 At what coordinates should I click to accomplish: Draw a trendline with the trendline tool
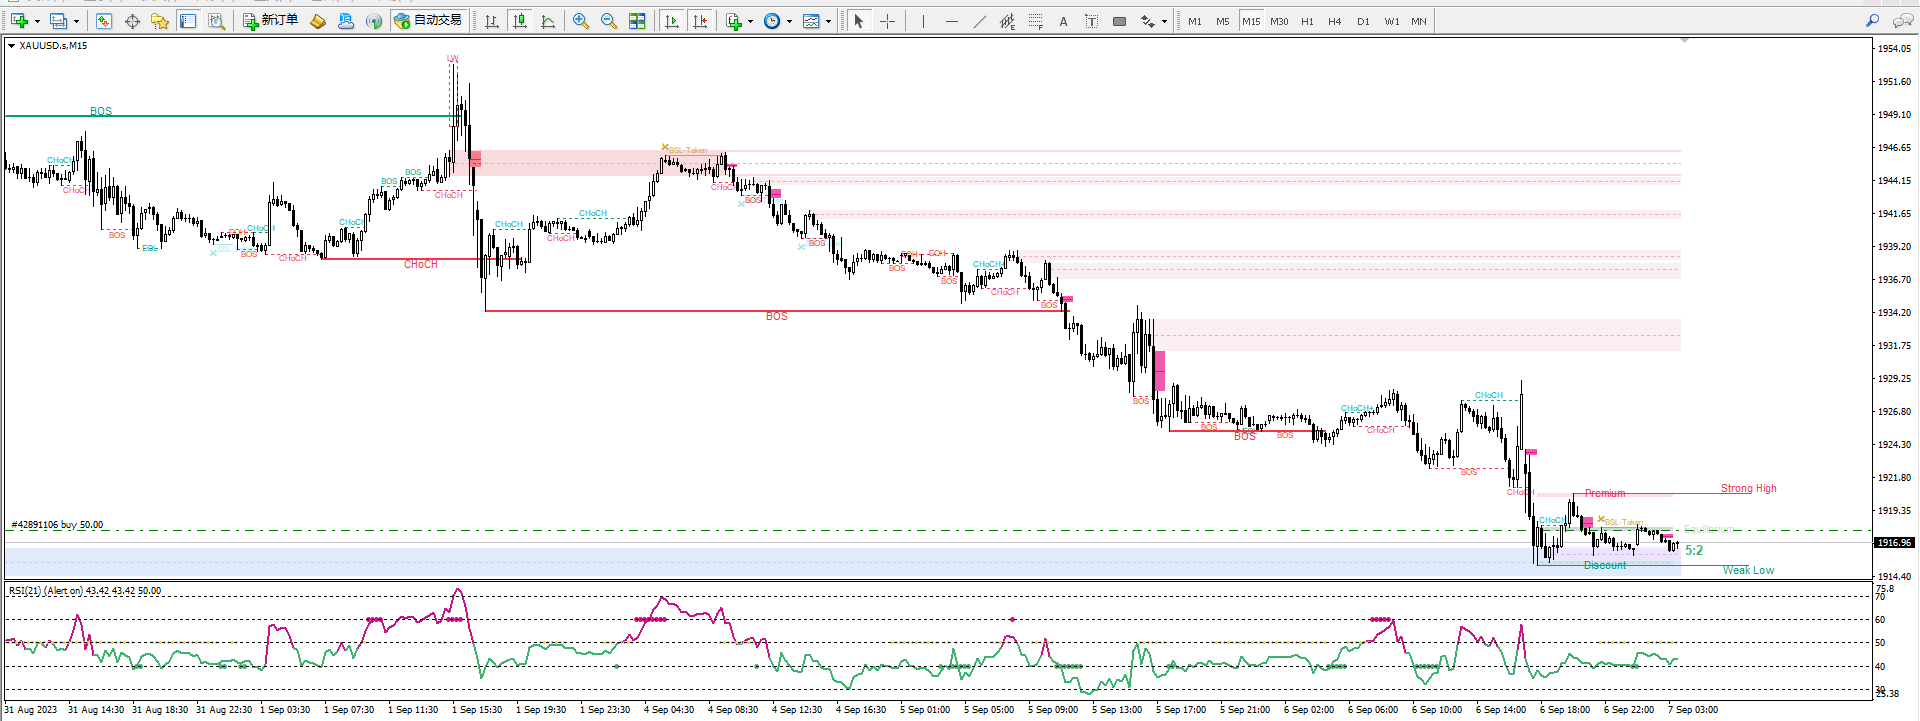coord(979,21)
